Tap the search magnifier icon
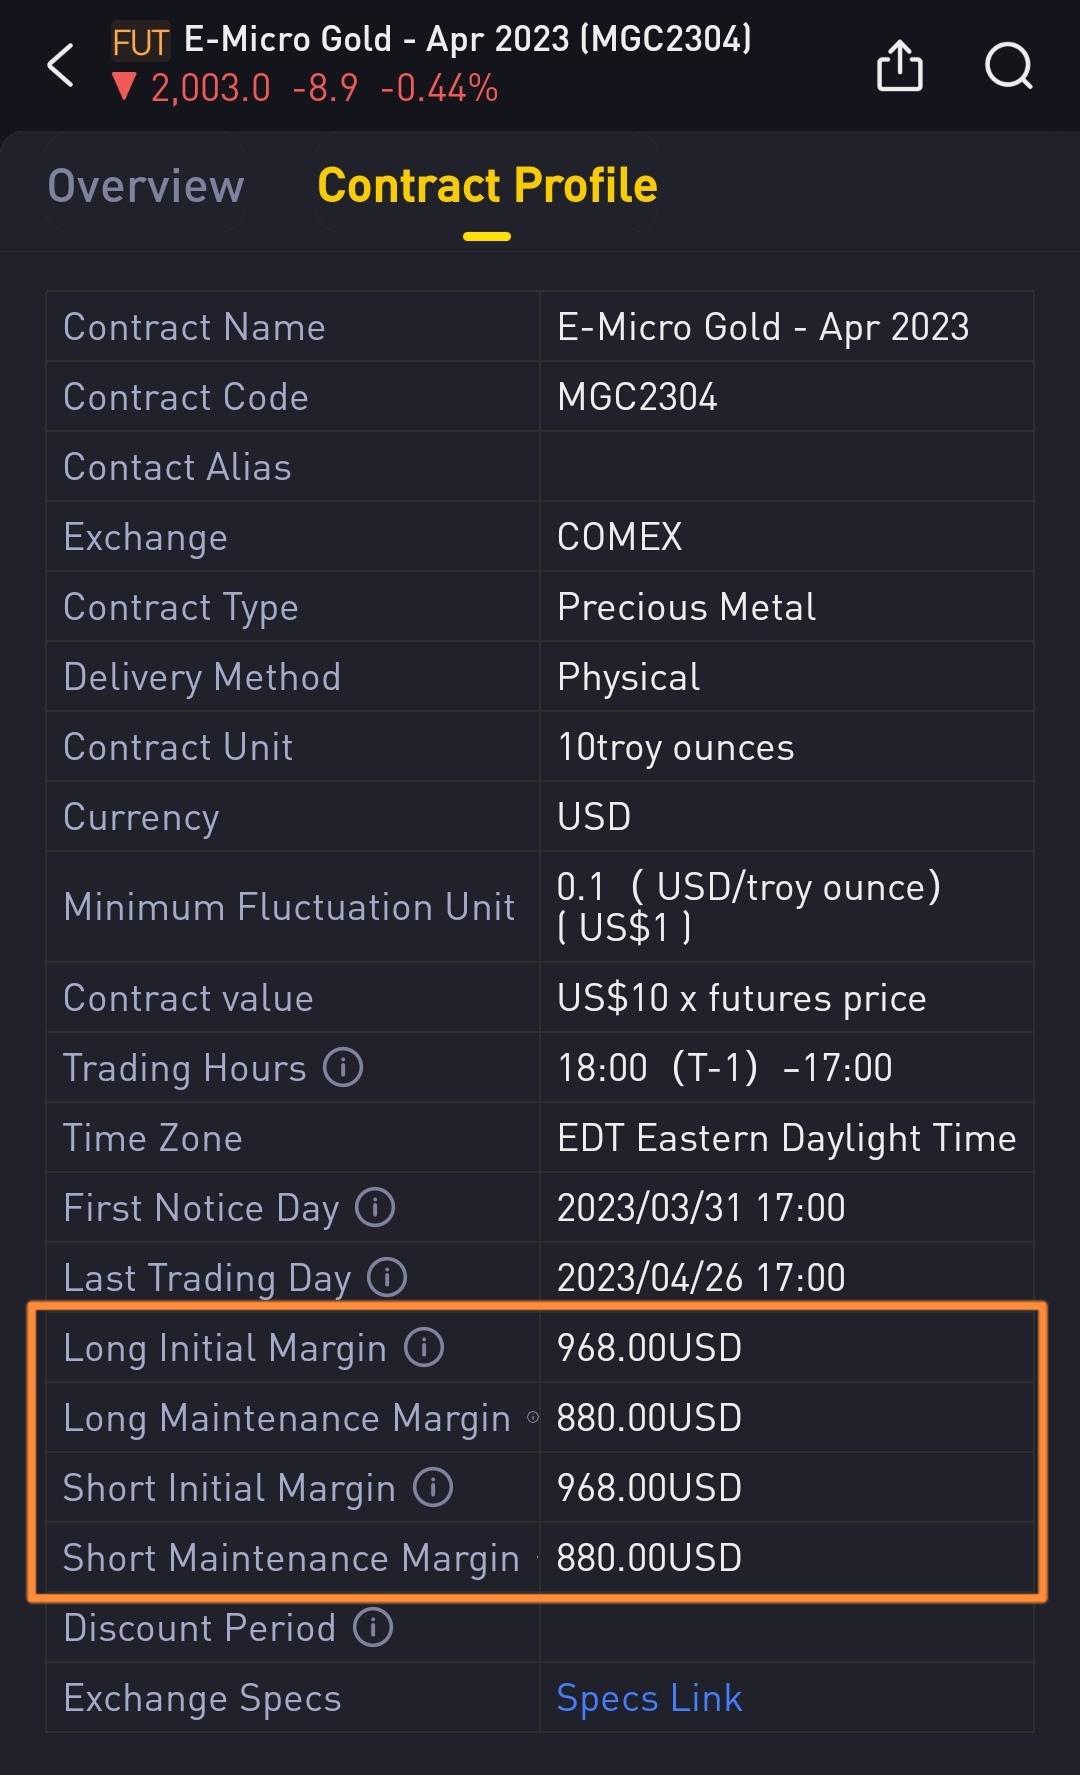 [1008, 66]
